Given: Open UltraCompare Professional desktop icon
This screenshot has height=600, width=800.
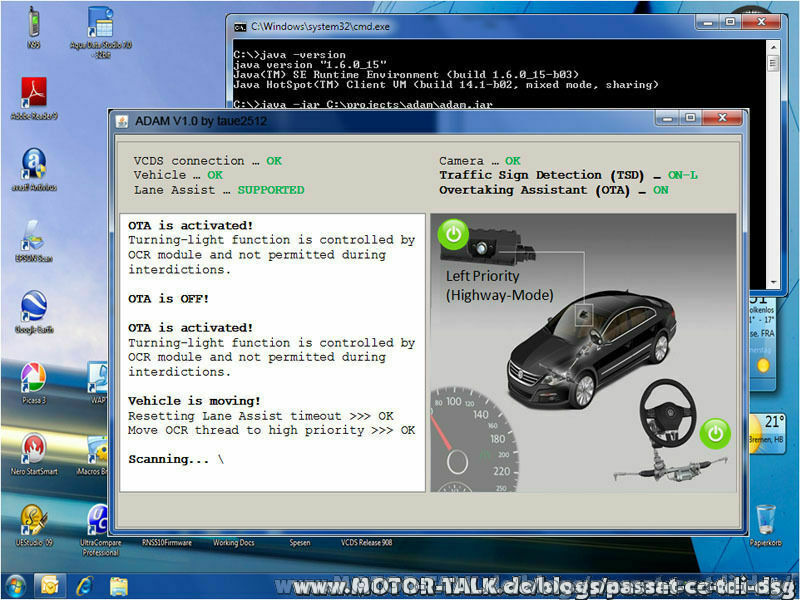Looking at the screenshot, I should click(x=101, y=531).
